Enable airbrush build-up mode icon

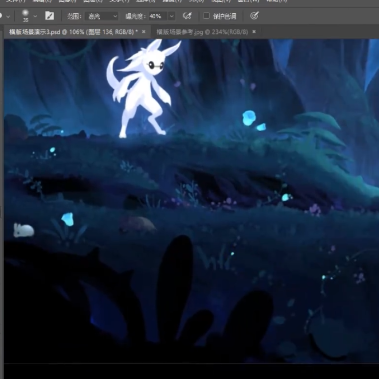pyautogui.click(x=187, y=16)
